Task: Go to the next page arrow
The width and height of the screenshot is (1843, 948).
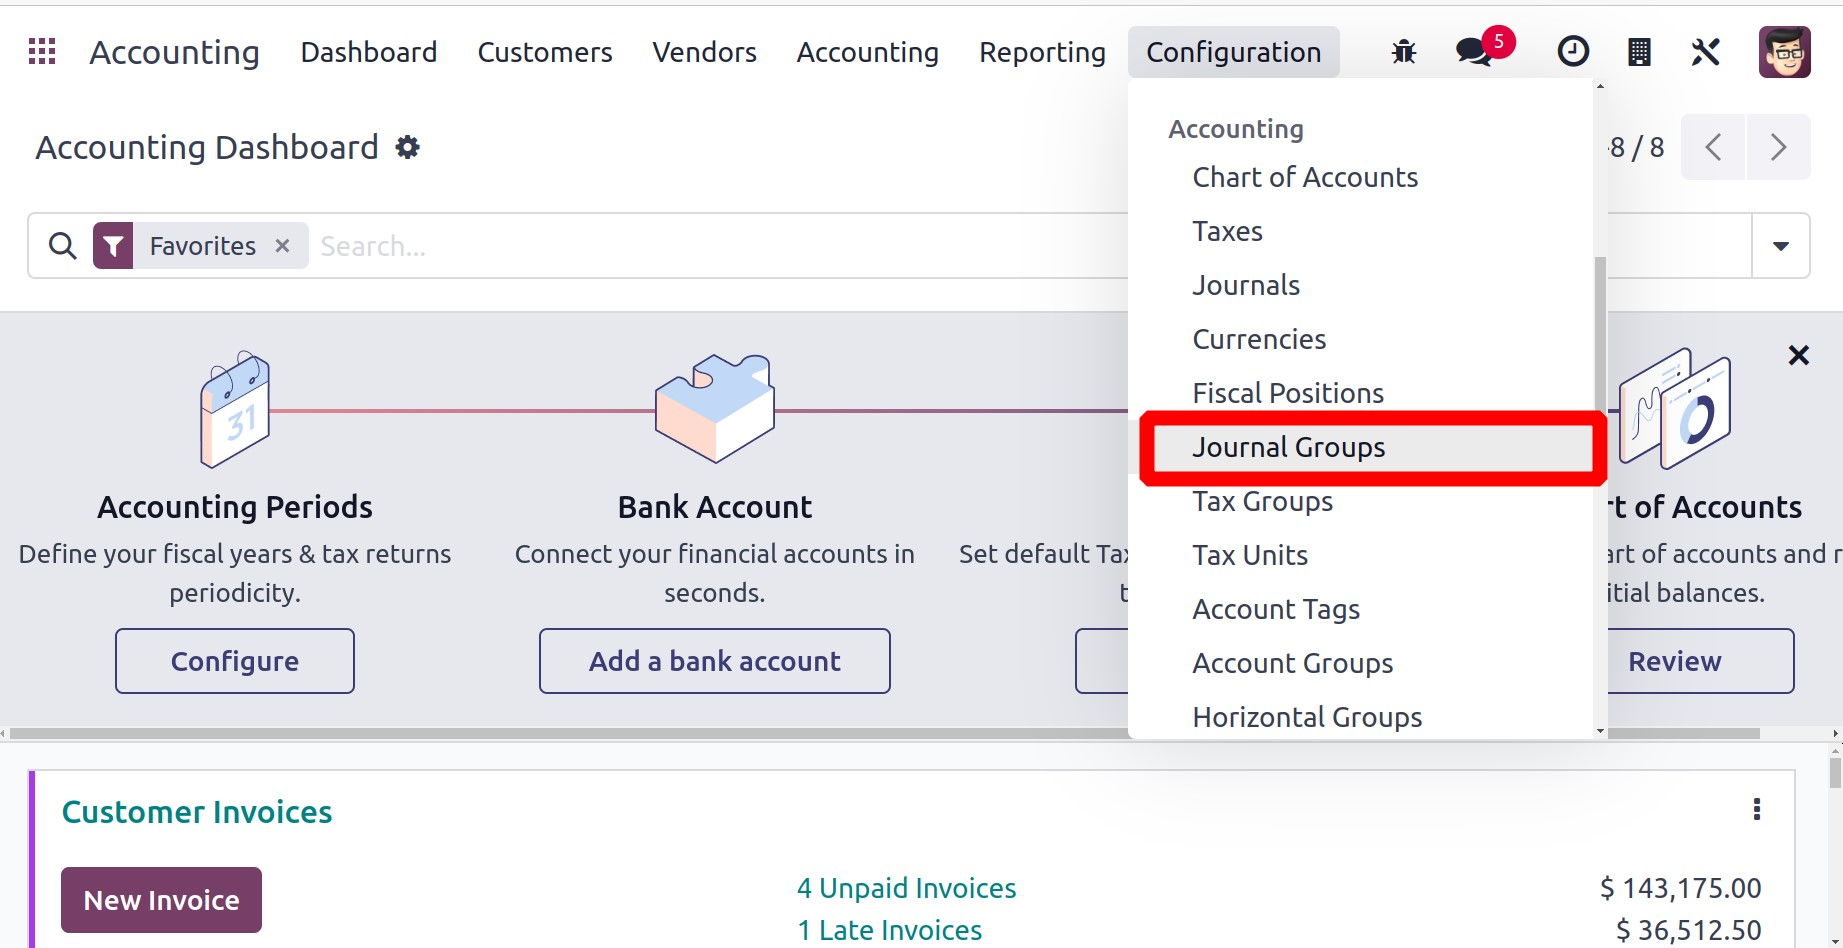Action: point(1778,148)
